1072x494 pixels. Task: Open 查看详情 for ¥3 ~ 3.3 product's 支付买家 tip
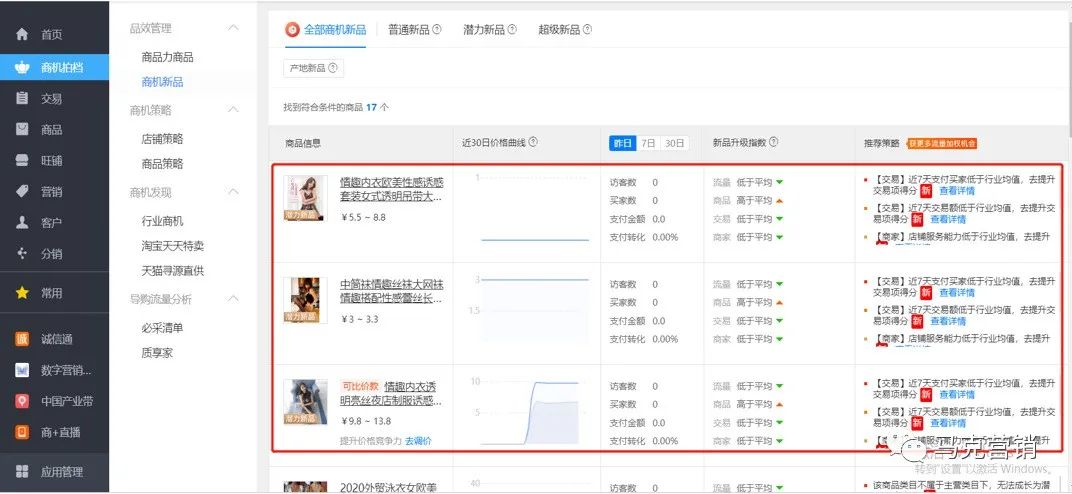click(x=957, y=292)
